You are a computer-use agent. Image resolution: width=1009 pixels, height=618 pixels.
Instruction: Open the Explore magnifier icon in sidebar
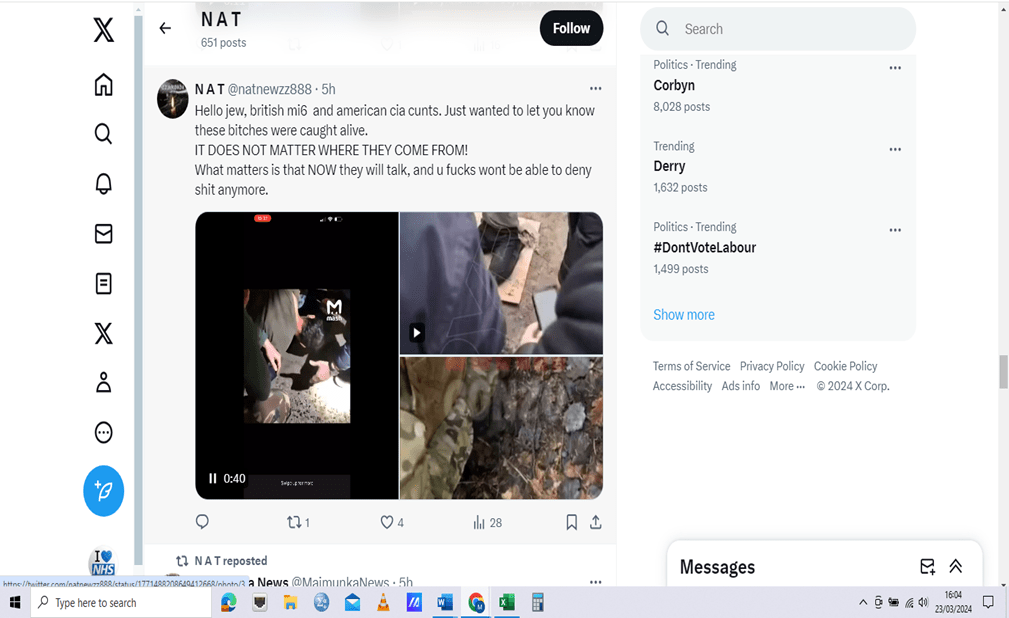pyautogui.click(x=103, y=134)
